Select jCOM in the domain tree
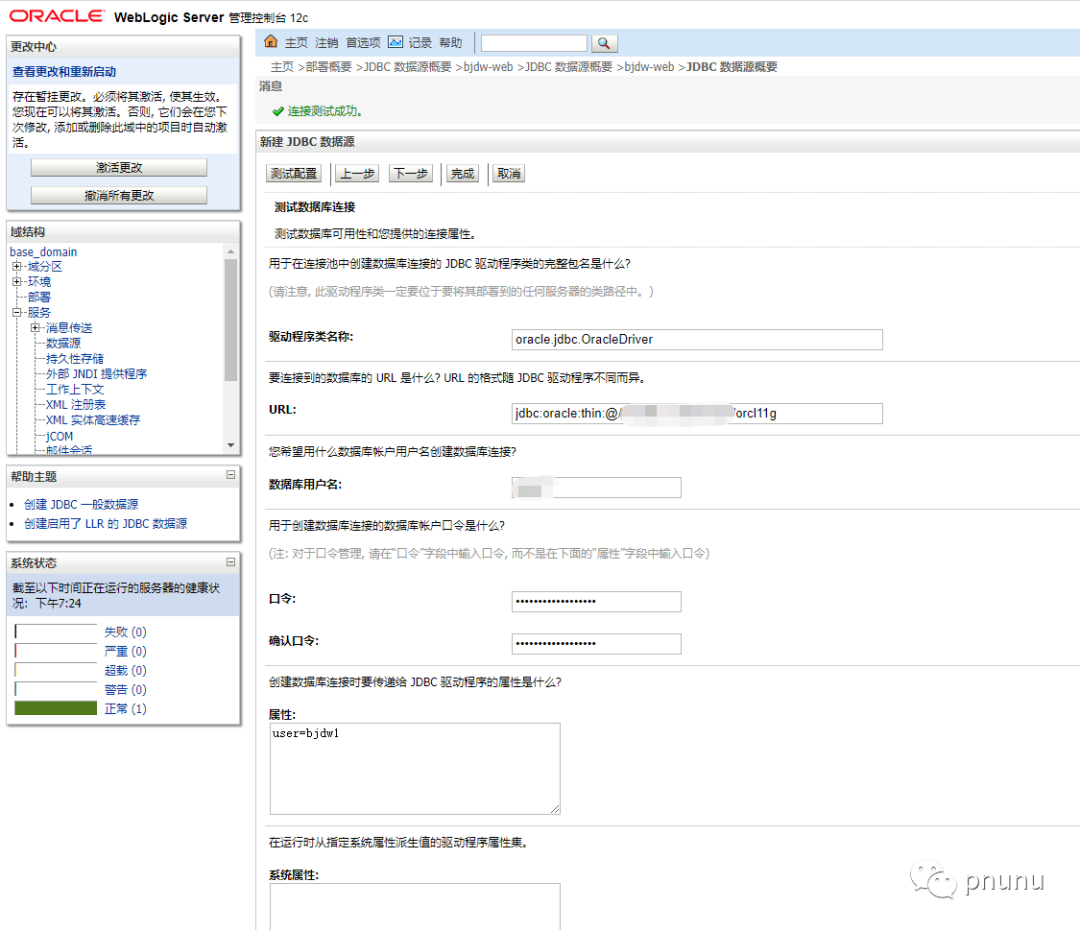The width and height of the screenshot is (1080, 930). (59, 436)
